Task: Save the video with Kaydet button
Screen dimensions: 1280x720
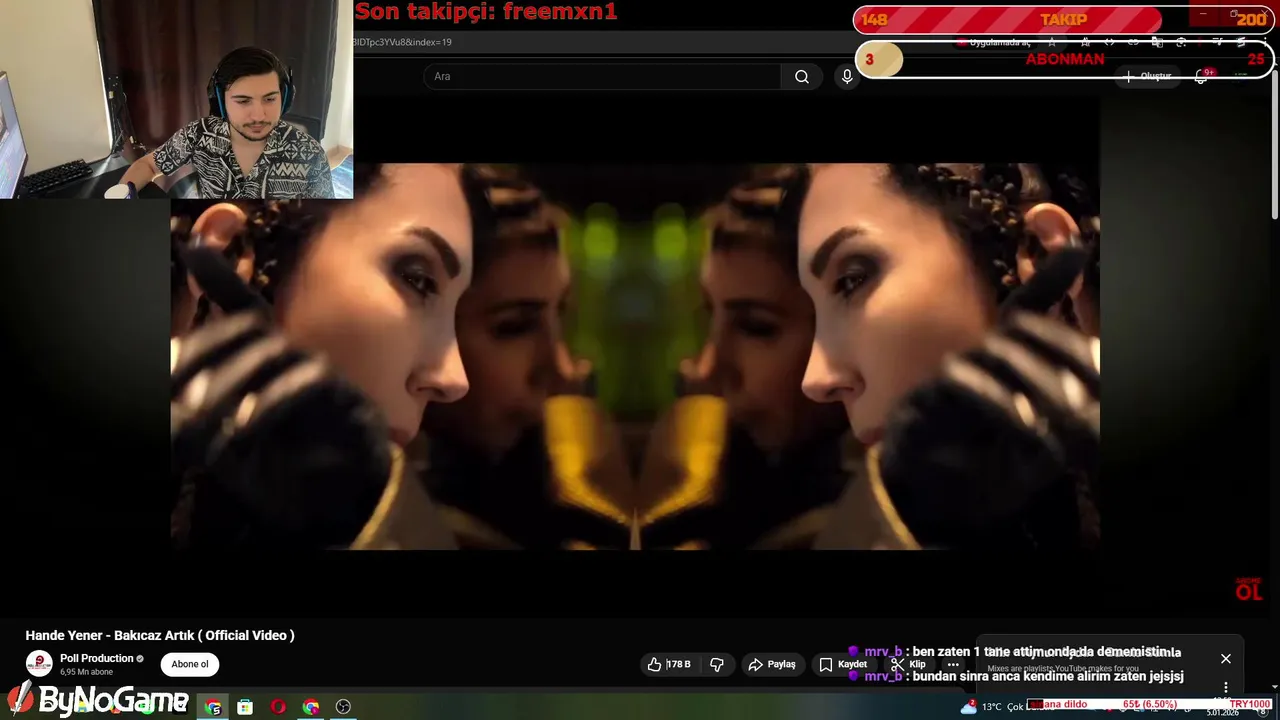Action: point(843,664)
